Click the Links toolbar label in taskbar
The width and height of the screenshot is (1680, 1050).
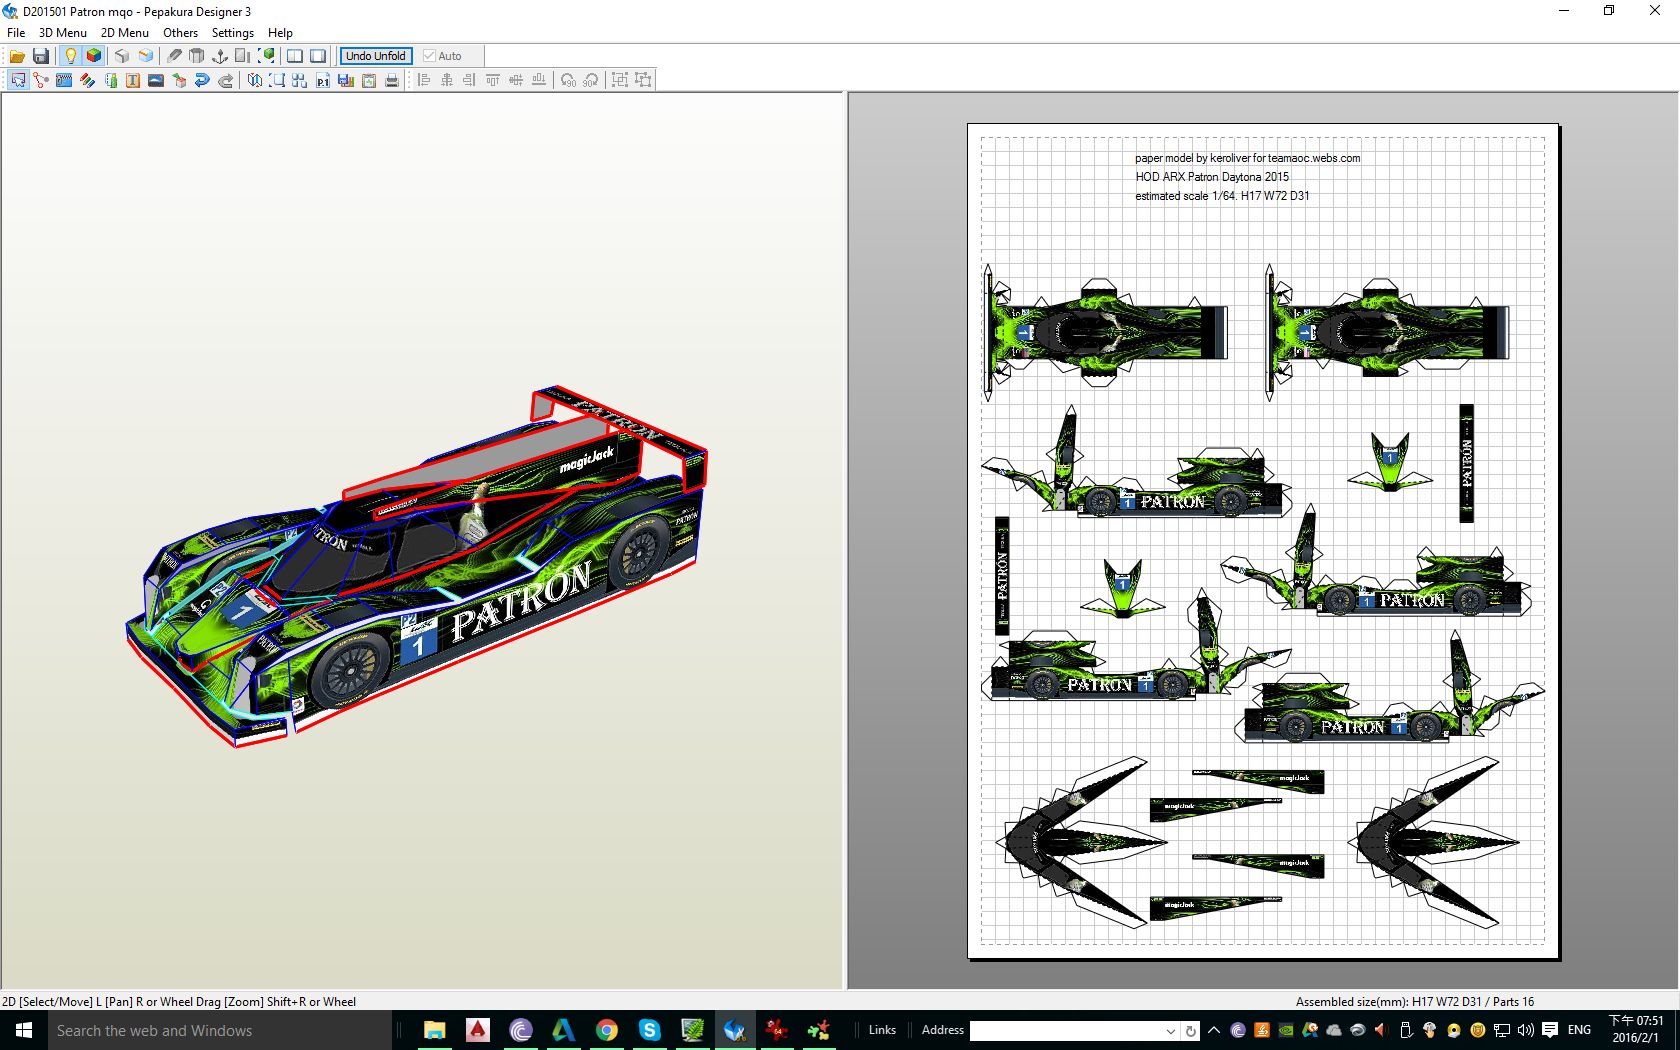[x=882, y=1030]
